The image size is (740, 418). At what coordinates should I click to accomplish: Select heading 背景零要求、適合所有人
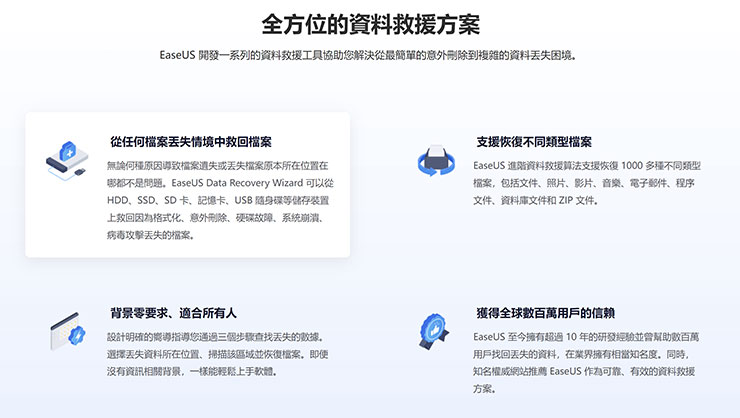coord(173,313)
